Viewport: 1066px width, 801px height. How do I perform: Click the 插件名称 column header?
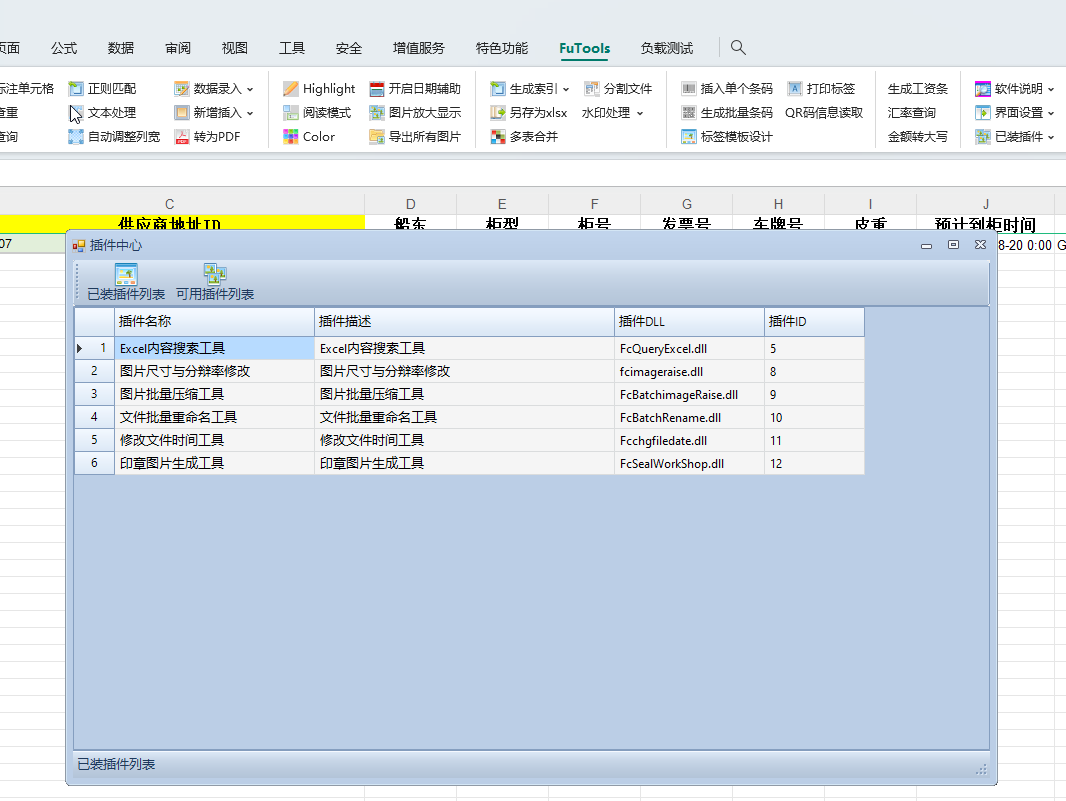coord(214,322)
